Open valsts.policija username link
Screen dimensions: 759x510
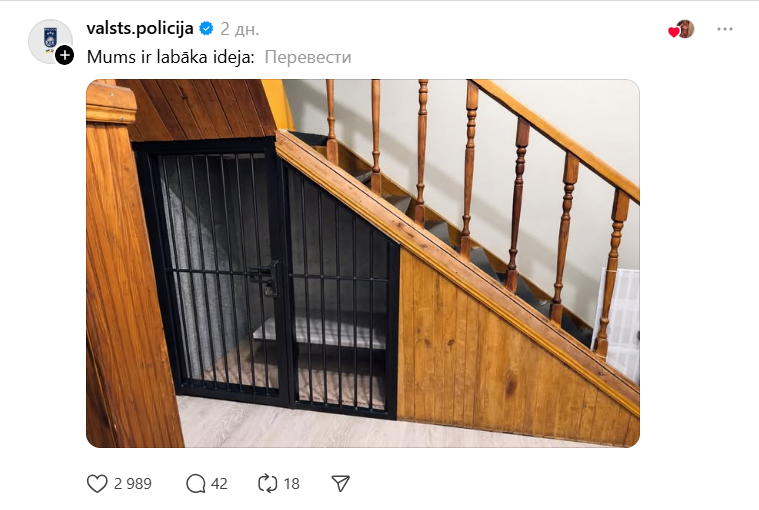coord(140,29)
